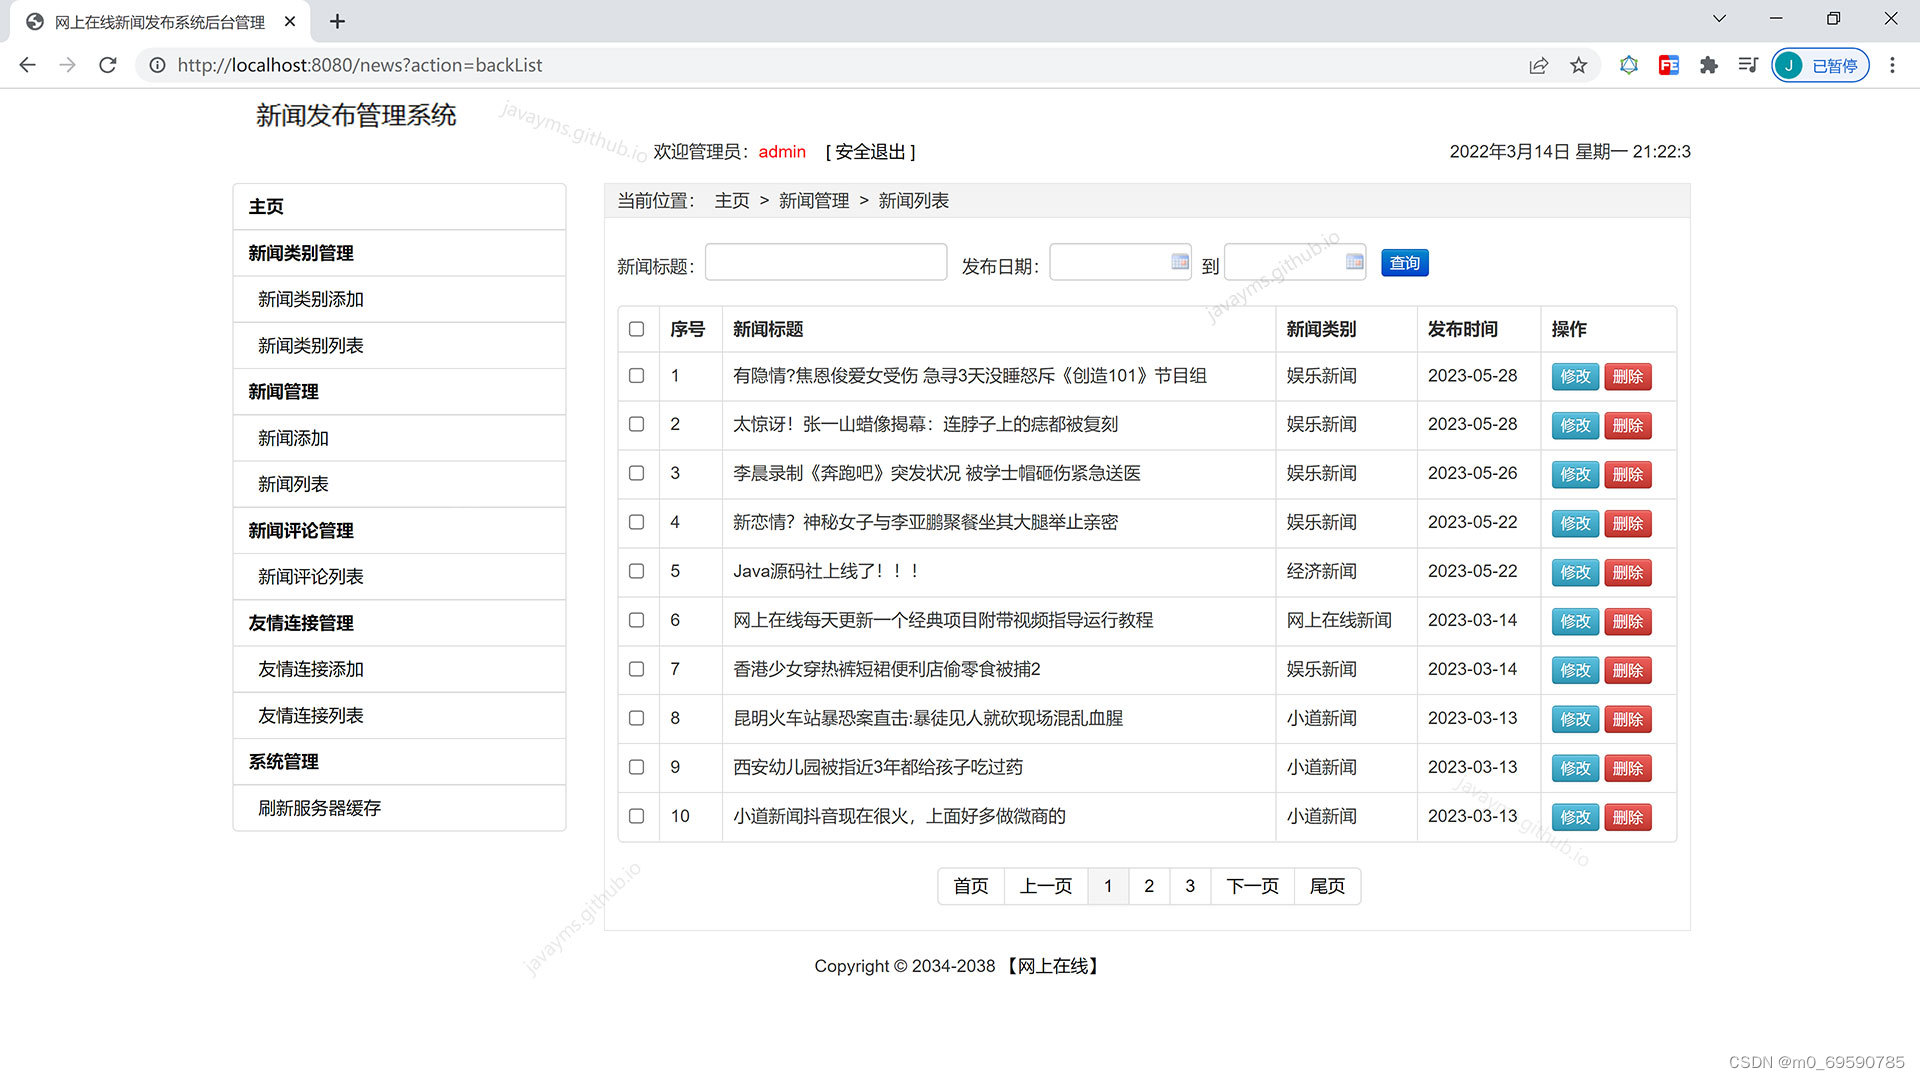Open calendar picker for end date
Viewport: 1920px width, 1080px height.
pos(1354,262)
